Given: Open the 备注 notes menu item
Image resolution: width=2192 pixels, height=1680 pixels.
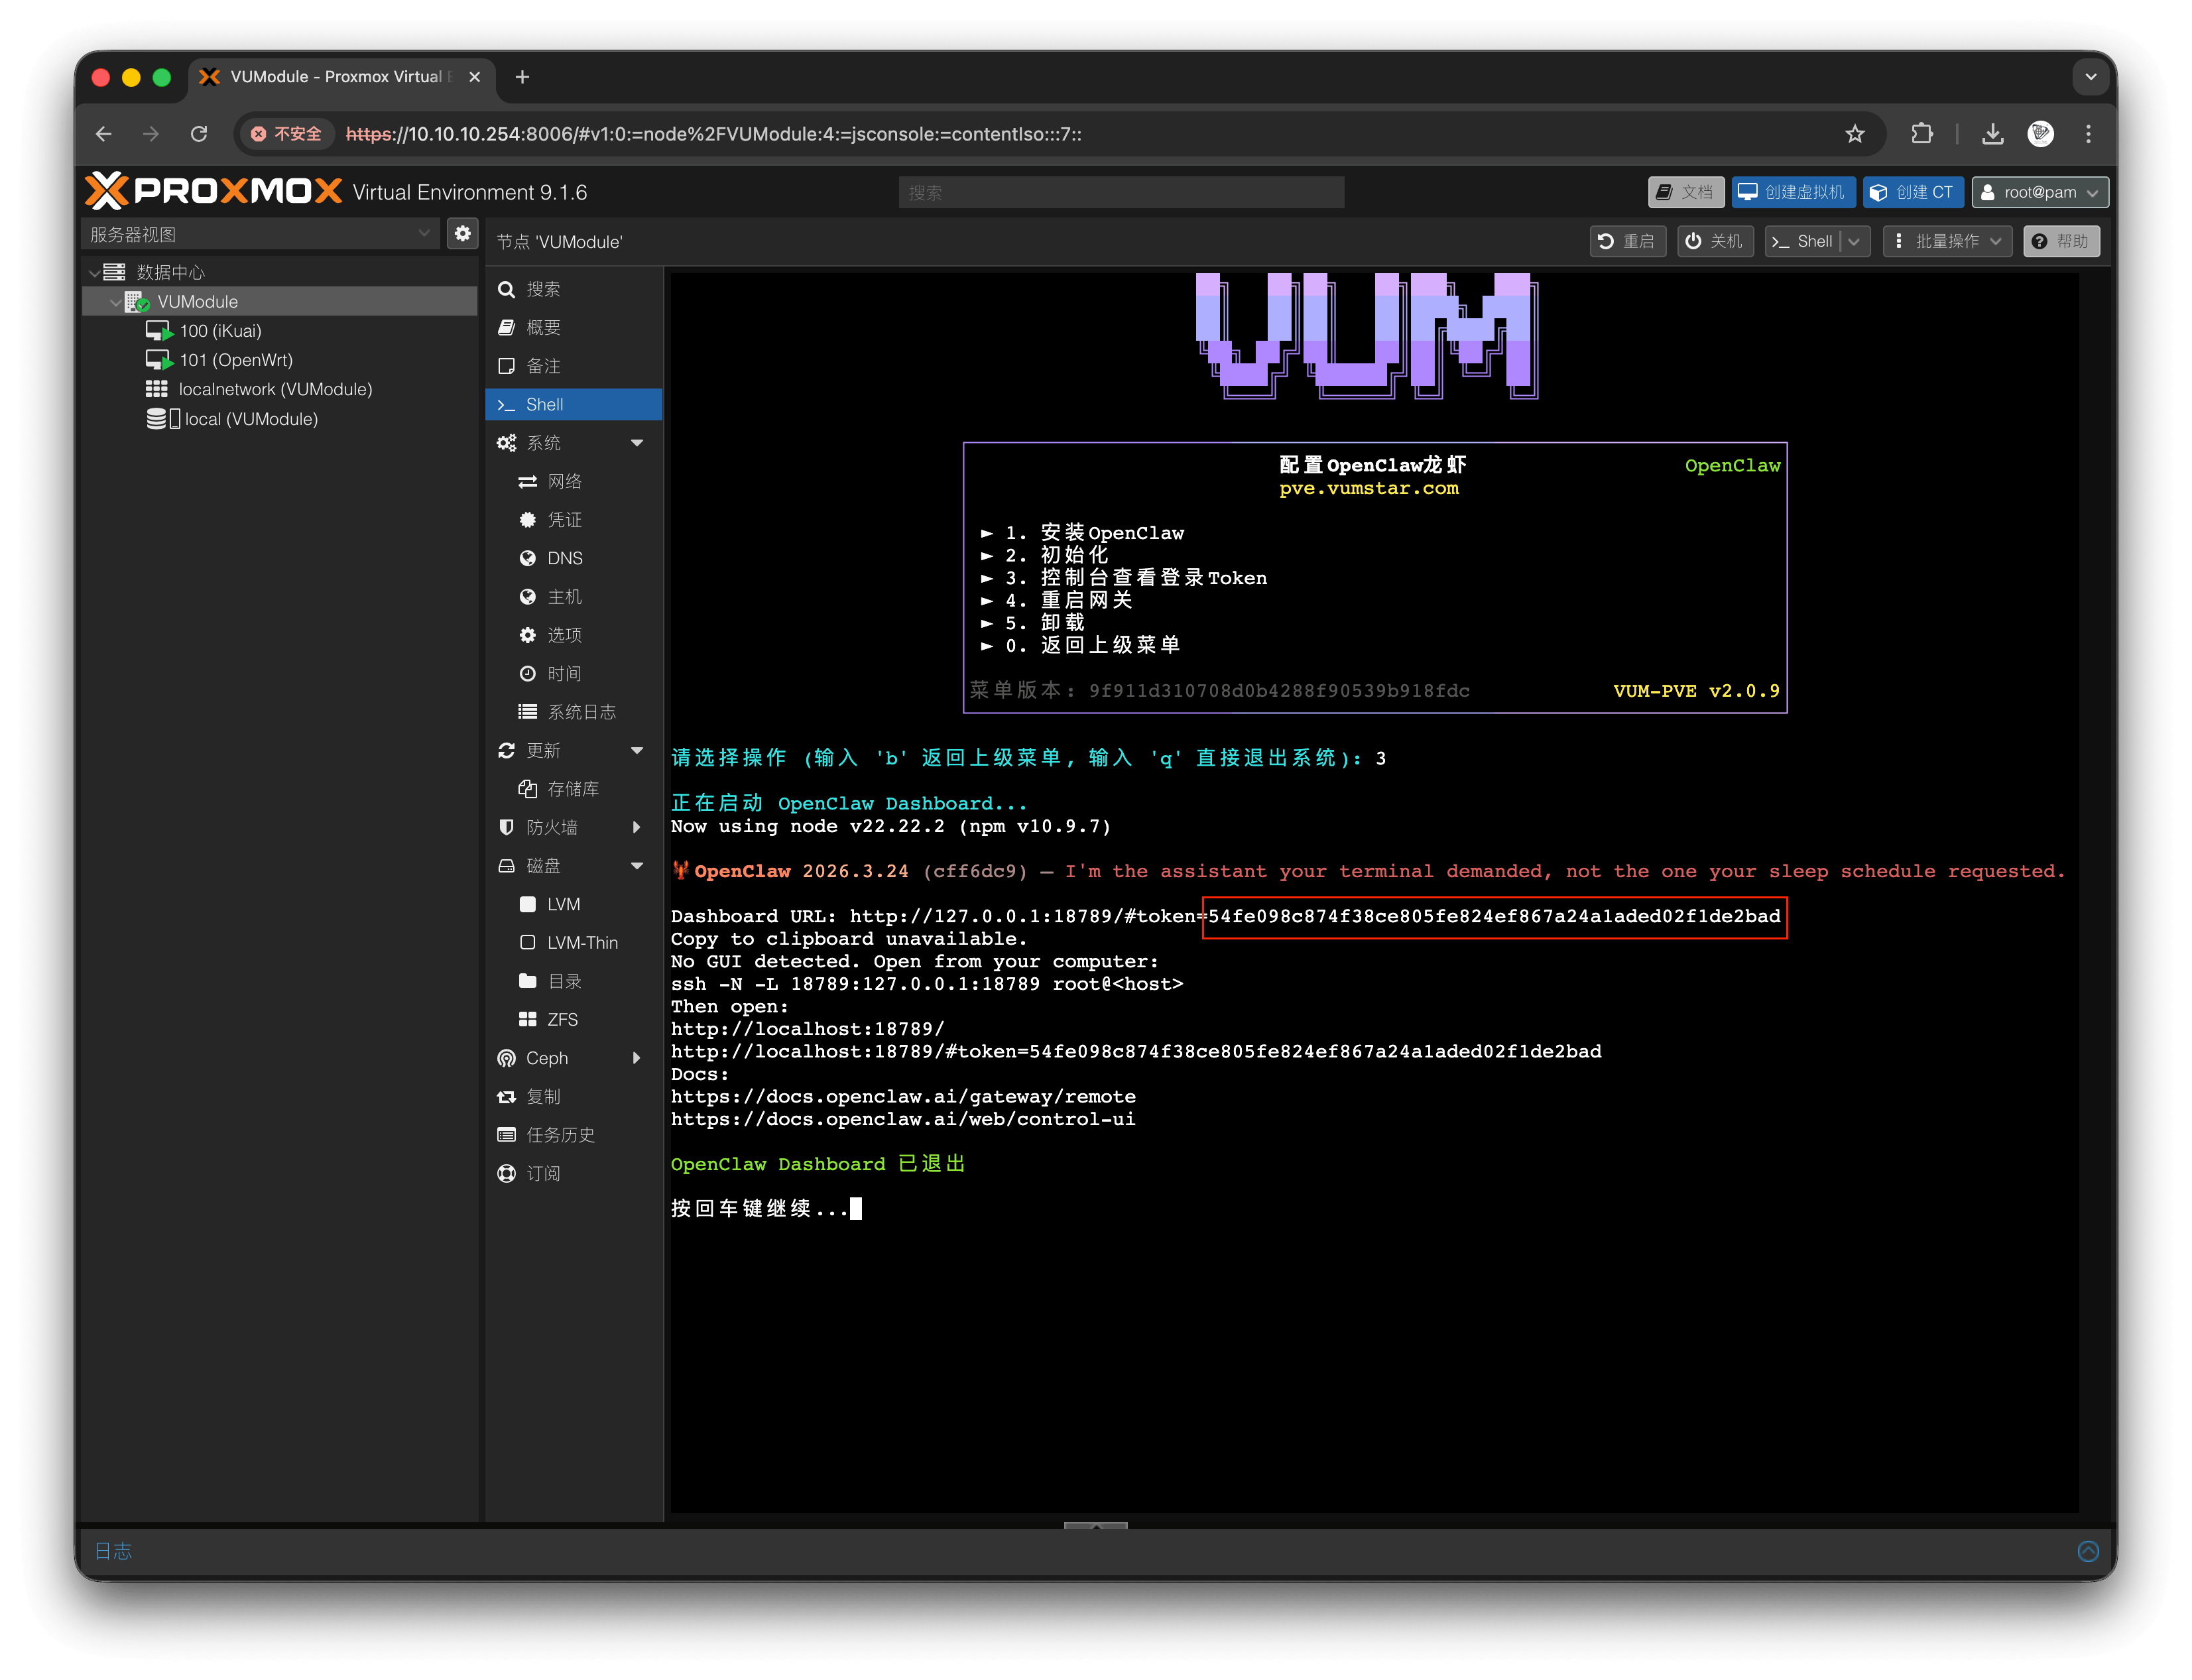Looking at the screenshot, I should pyautogui.click(x=574, y=366).
